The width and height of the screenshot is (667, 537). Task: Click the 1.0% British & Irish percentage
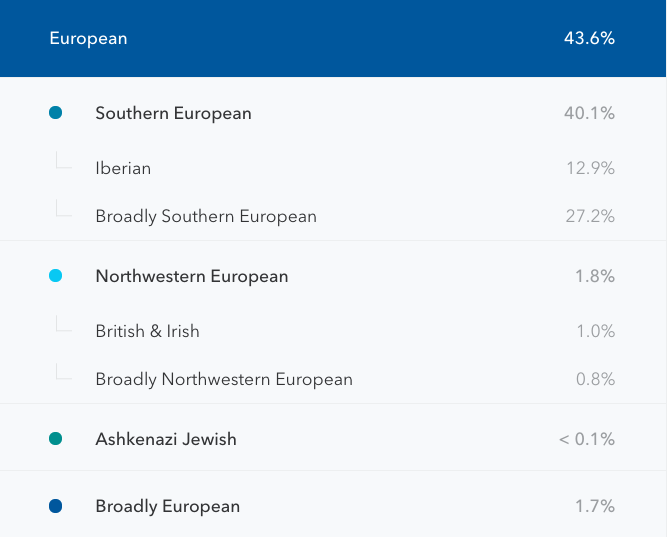coord(595,331)
